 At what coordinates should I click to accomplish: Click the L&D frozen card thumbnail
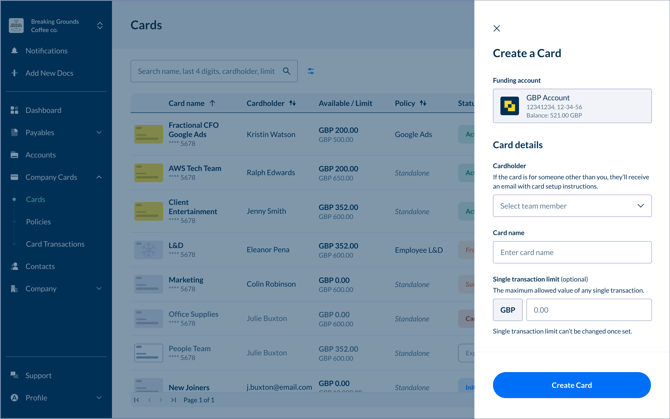pos(148,250)
